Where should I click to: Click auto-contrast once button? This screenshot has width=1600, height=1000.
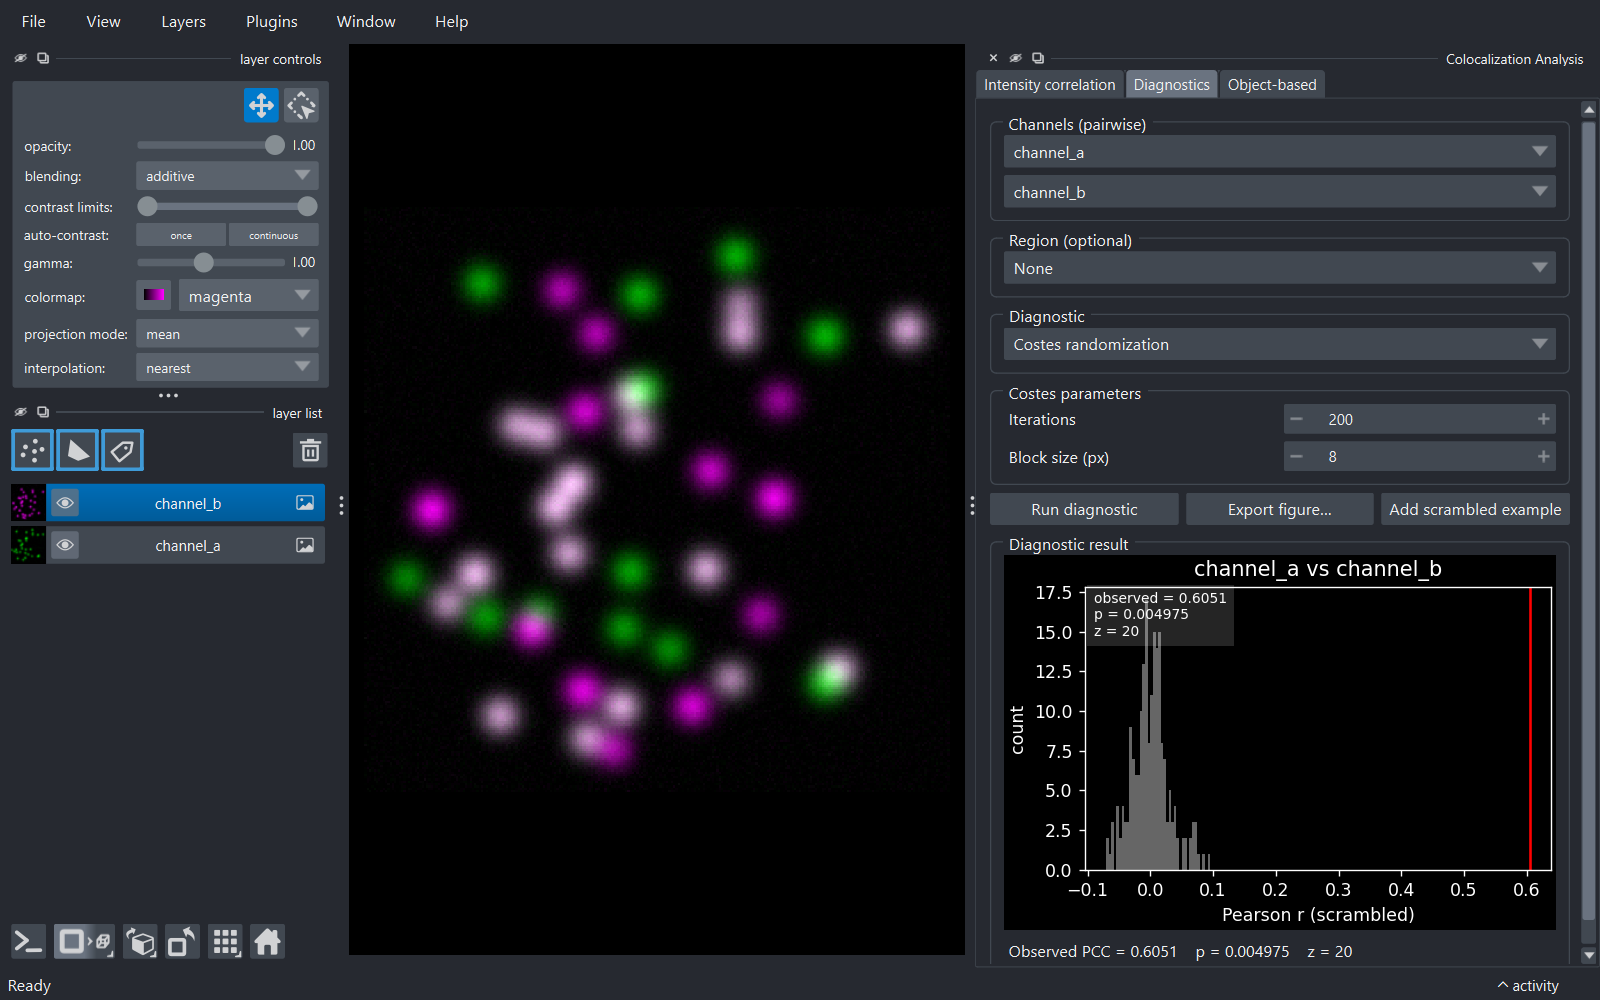181,235
